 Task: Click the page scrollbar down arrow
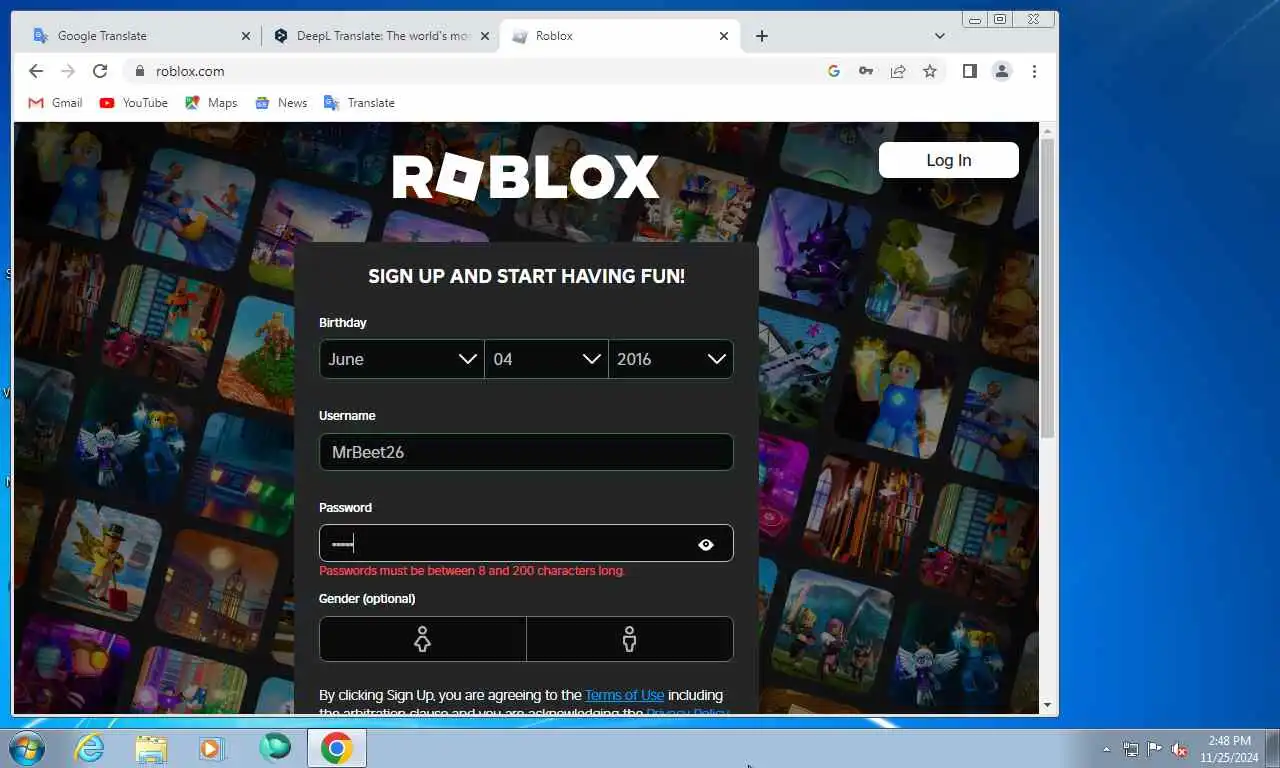[1048, 705]
